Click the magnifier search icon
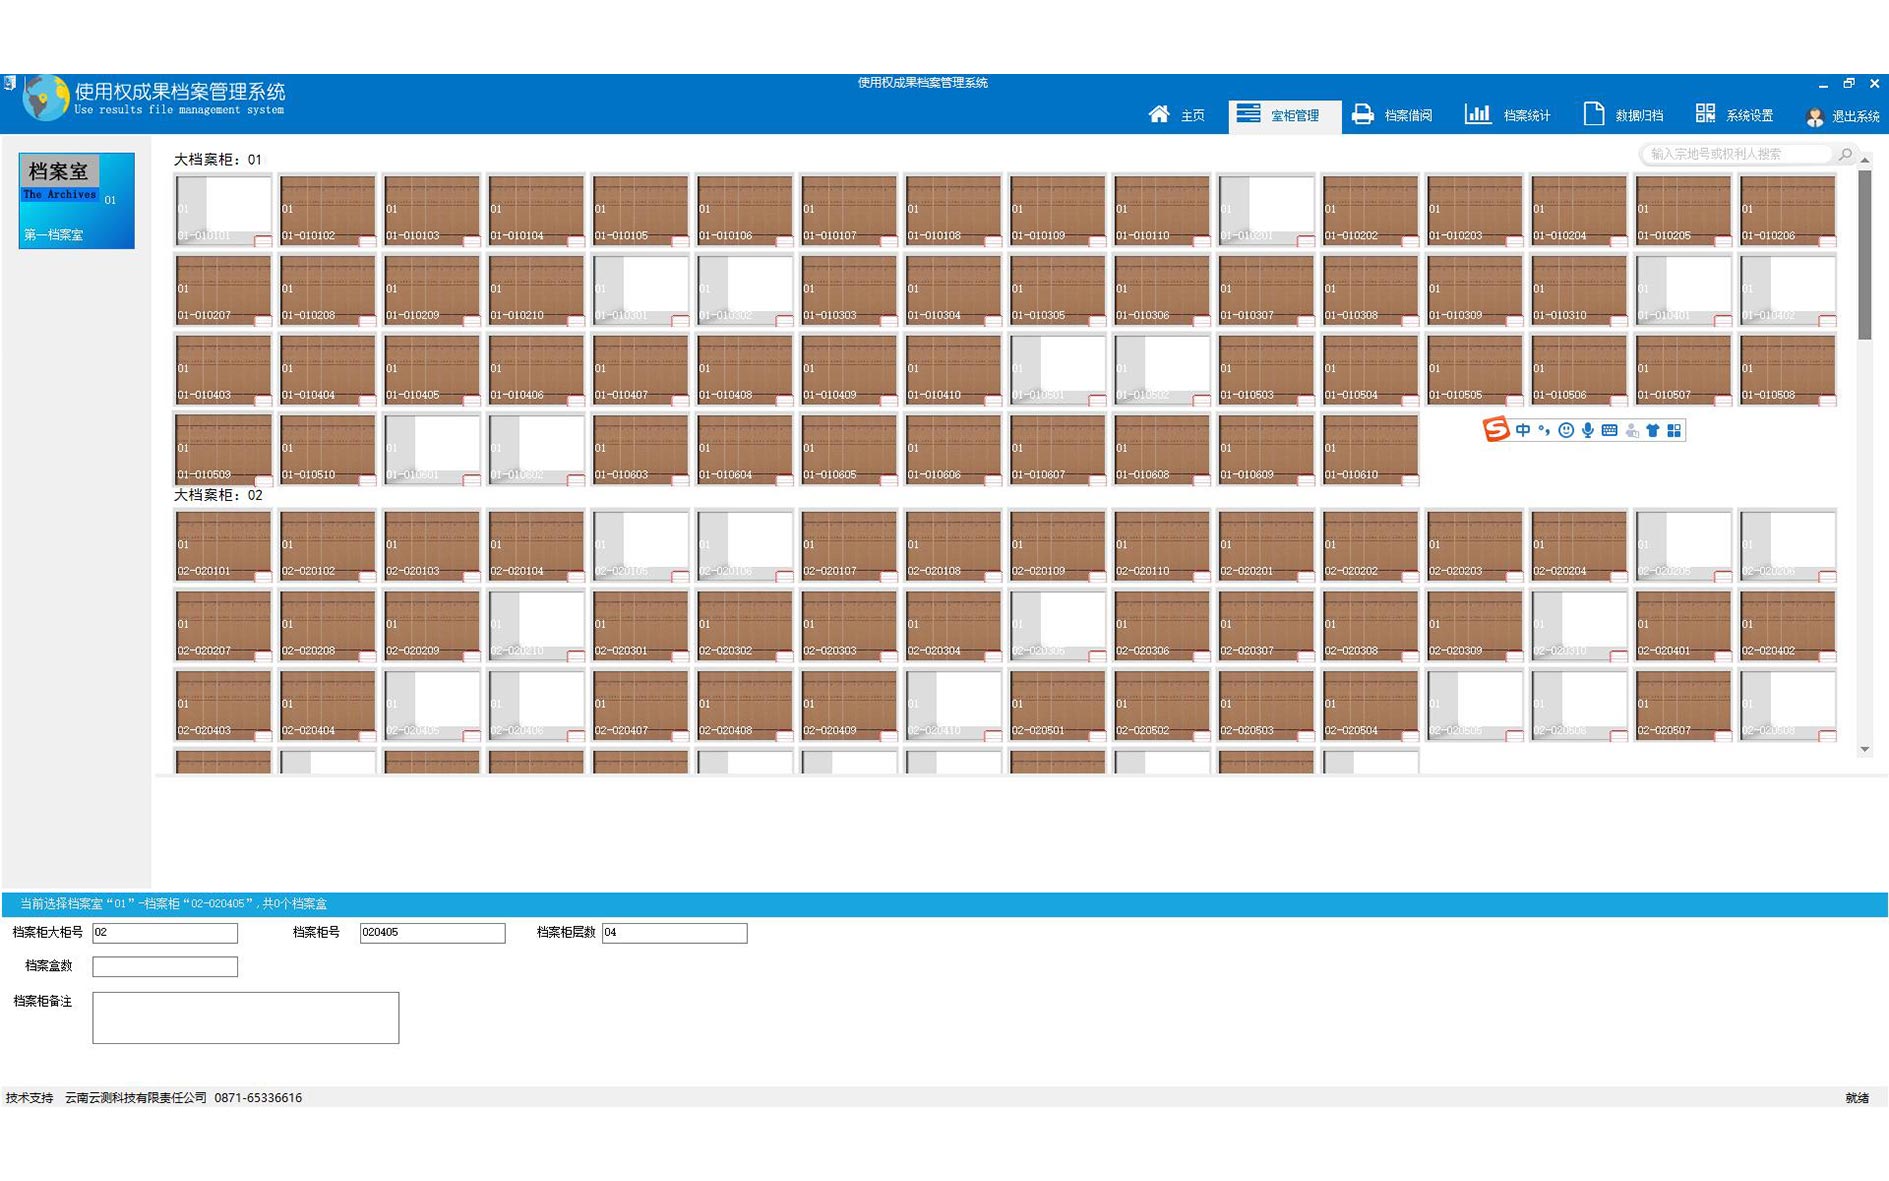Viewport: 1889px width, 1181px height. 1845,154
